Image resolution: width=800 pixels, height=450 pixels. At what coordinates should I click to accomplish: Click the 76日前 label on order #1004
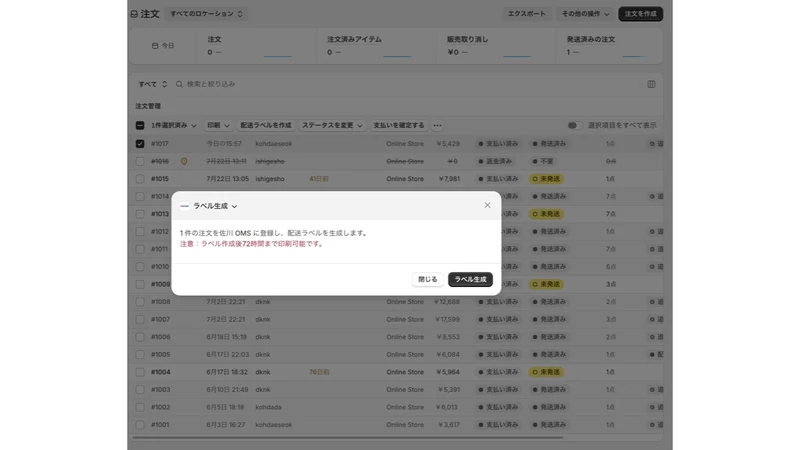coord(319,372)
